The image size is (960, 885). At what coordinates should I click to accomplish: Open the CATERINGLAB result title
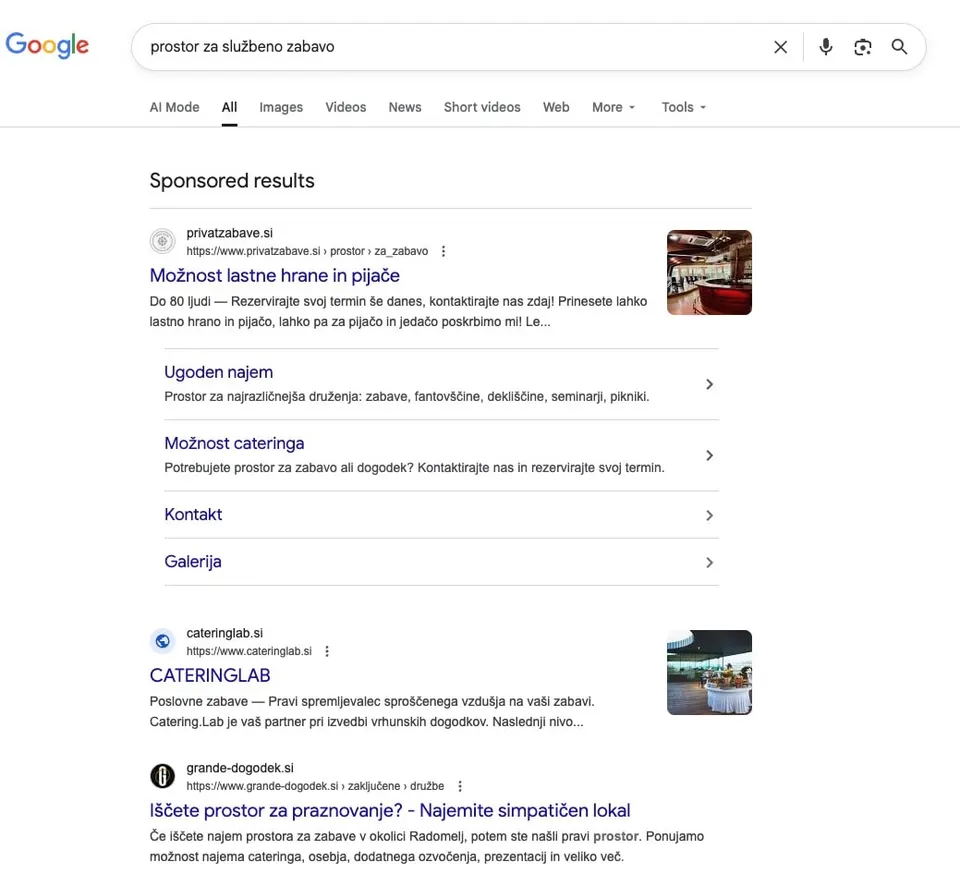pyautogui.click(x=210, y=675)
